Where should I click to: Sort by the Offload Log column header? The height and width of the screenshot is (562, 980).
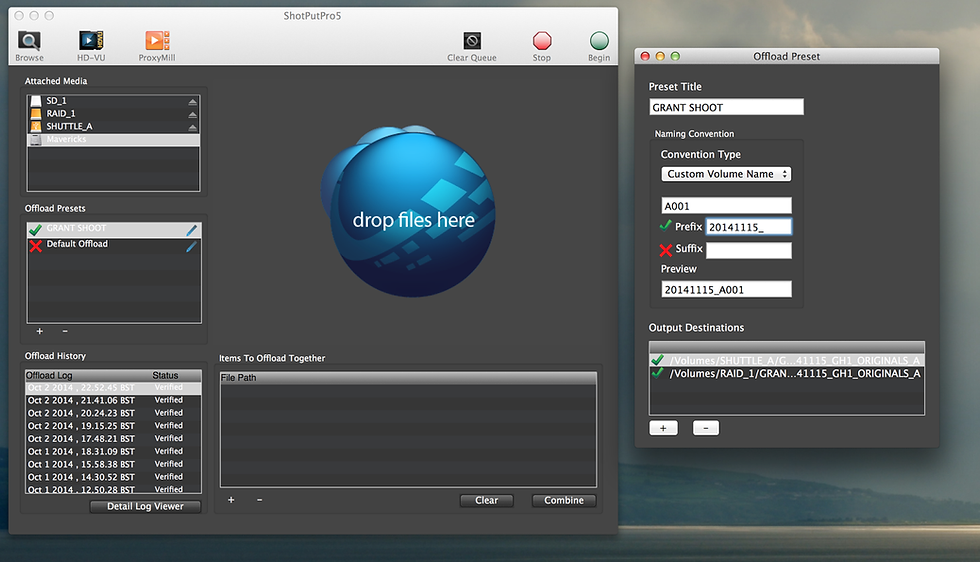pyautogui.click(x=86, y=376)
